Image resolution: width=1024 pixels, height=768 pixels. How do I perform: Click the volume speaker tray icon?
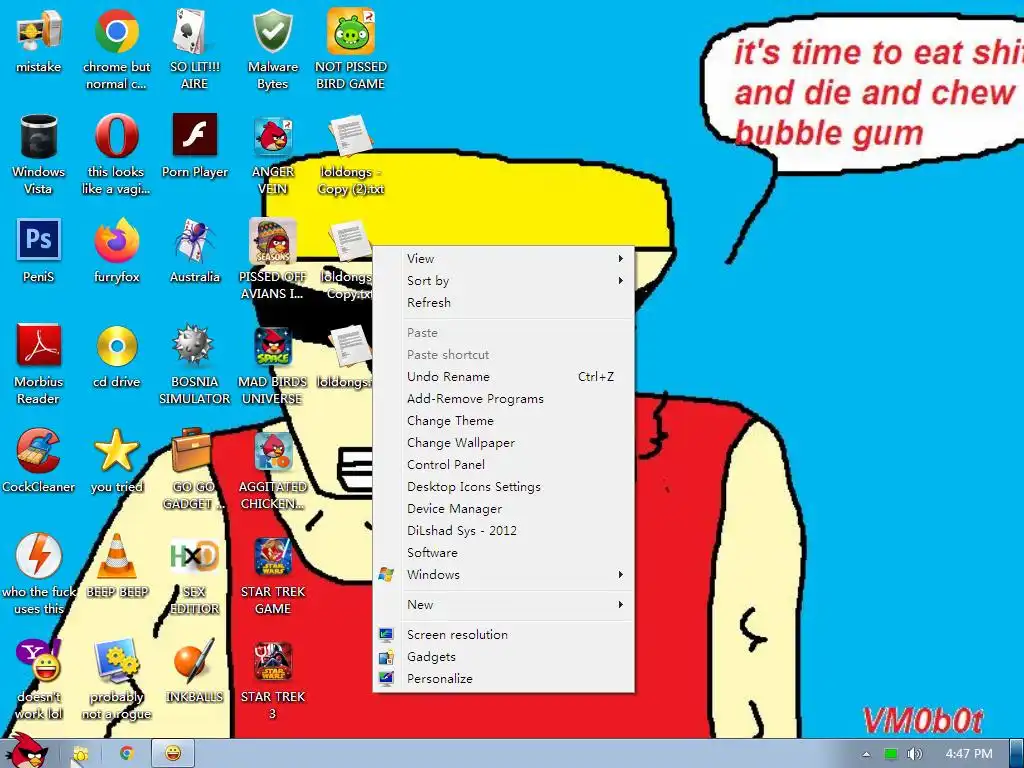coord(914,754)
